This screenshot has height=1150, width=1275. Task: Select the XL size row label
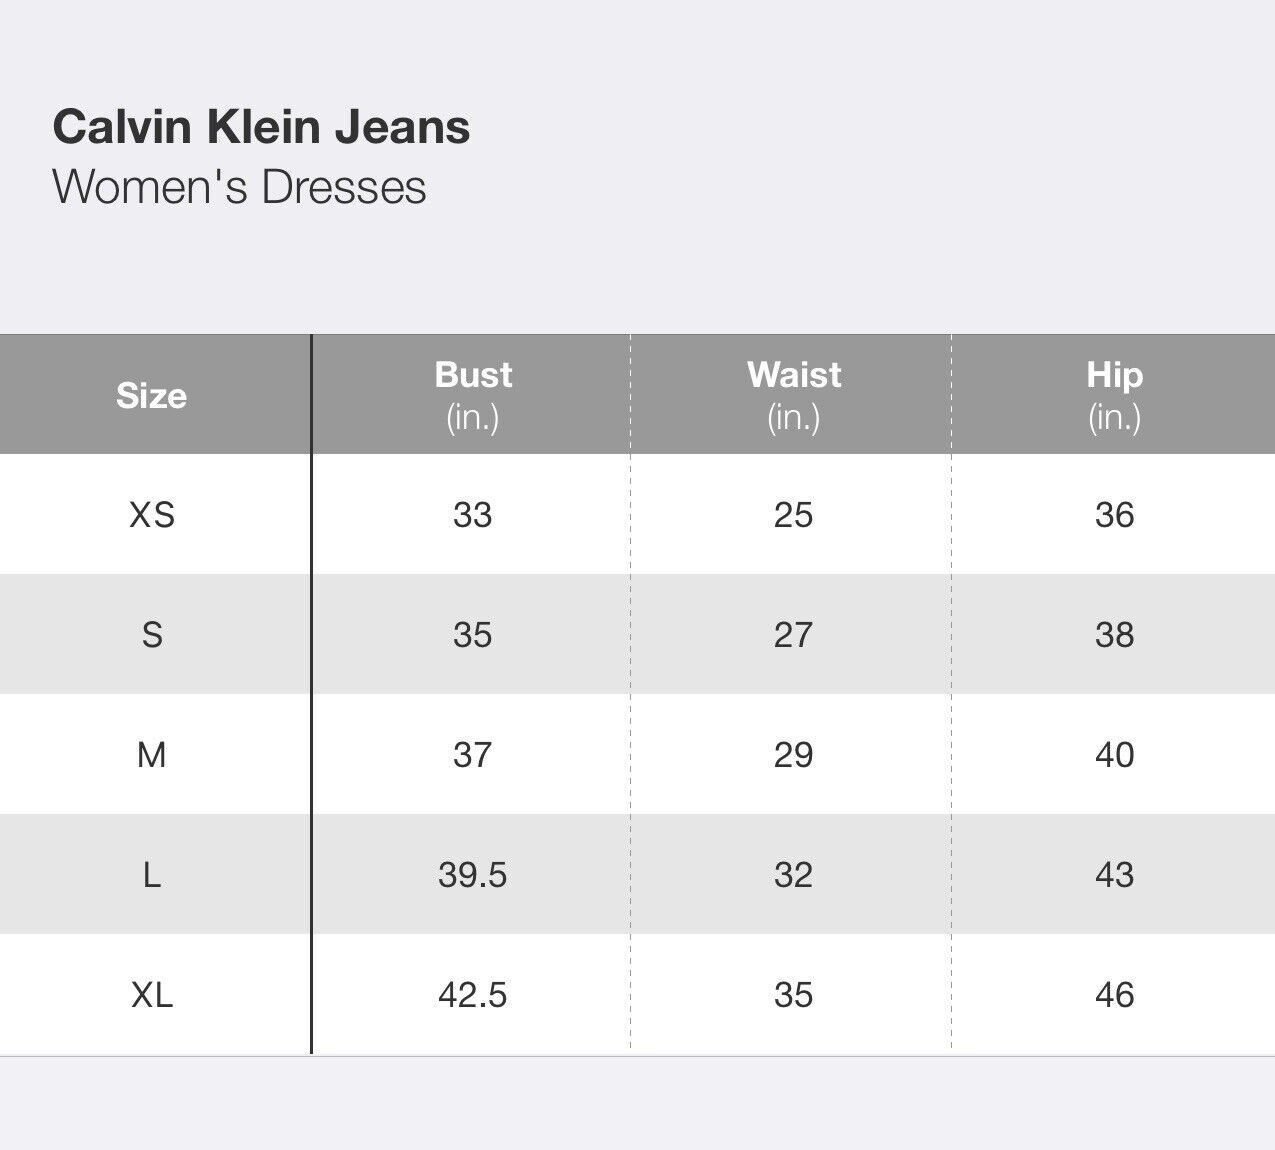point(152,995)
